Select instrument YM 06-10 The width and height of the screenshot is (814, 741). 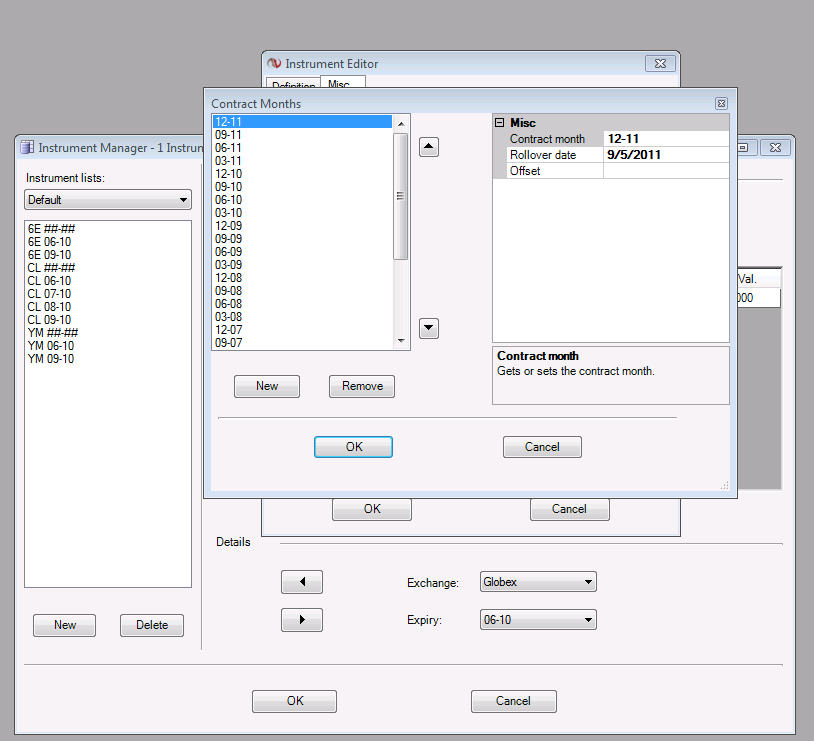tap(51, 345)
